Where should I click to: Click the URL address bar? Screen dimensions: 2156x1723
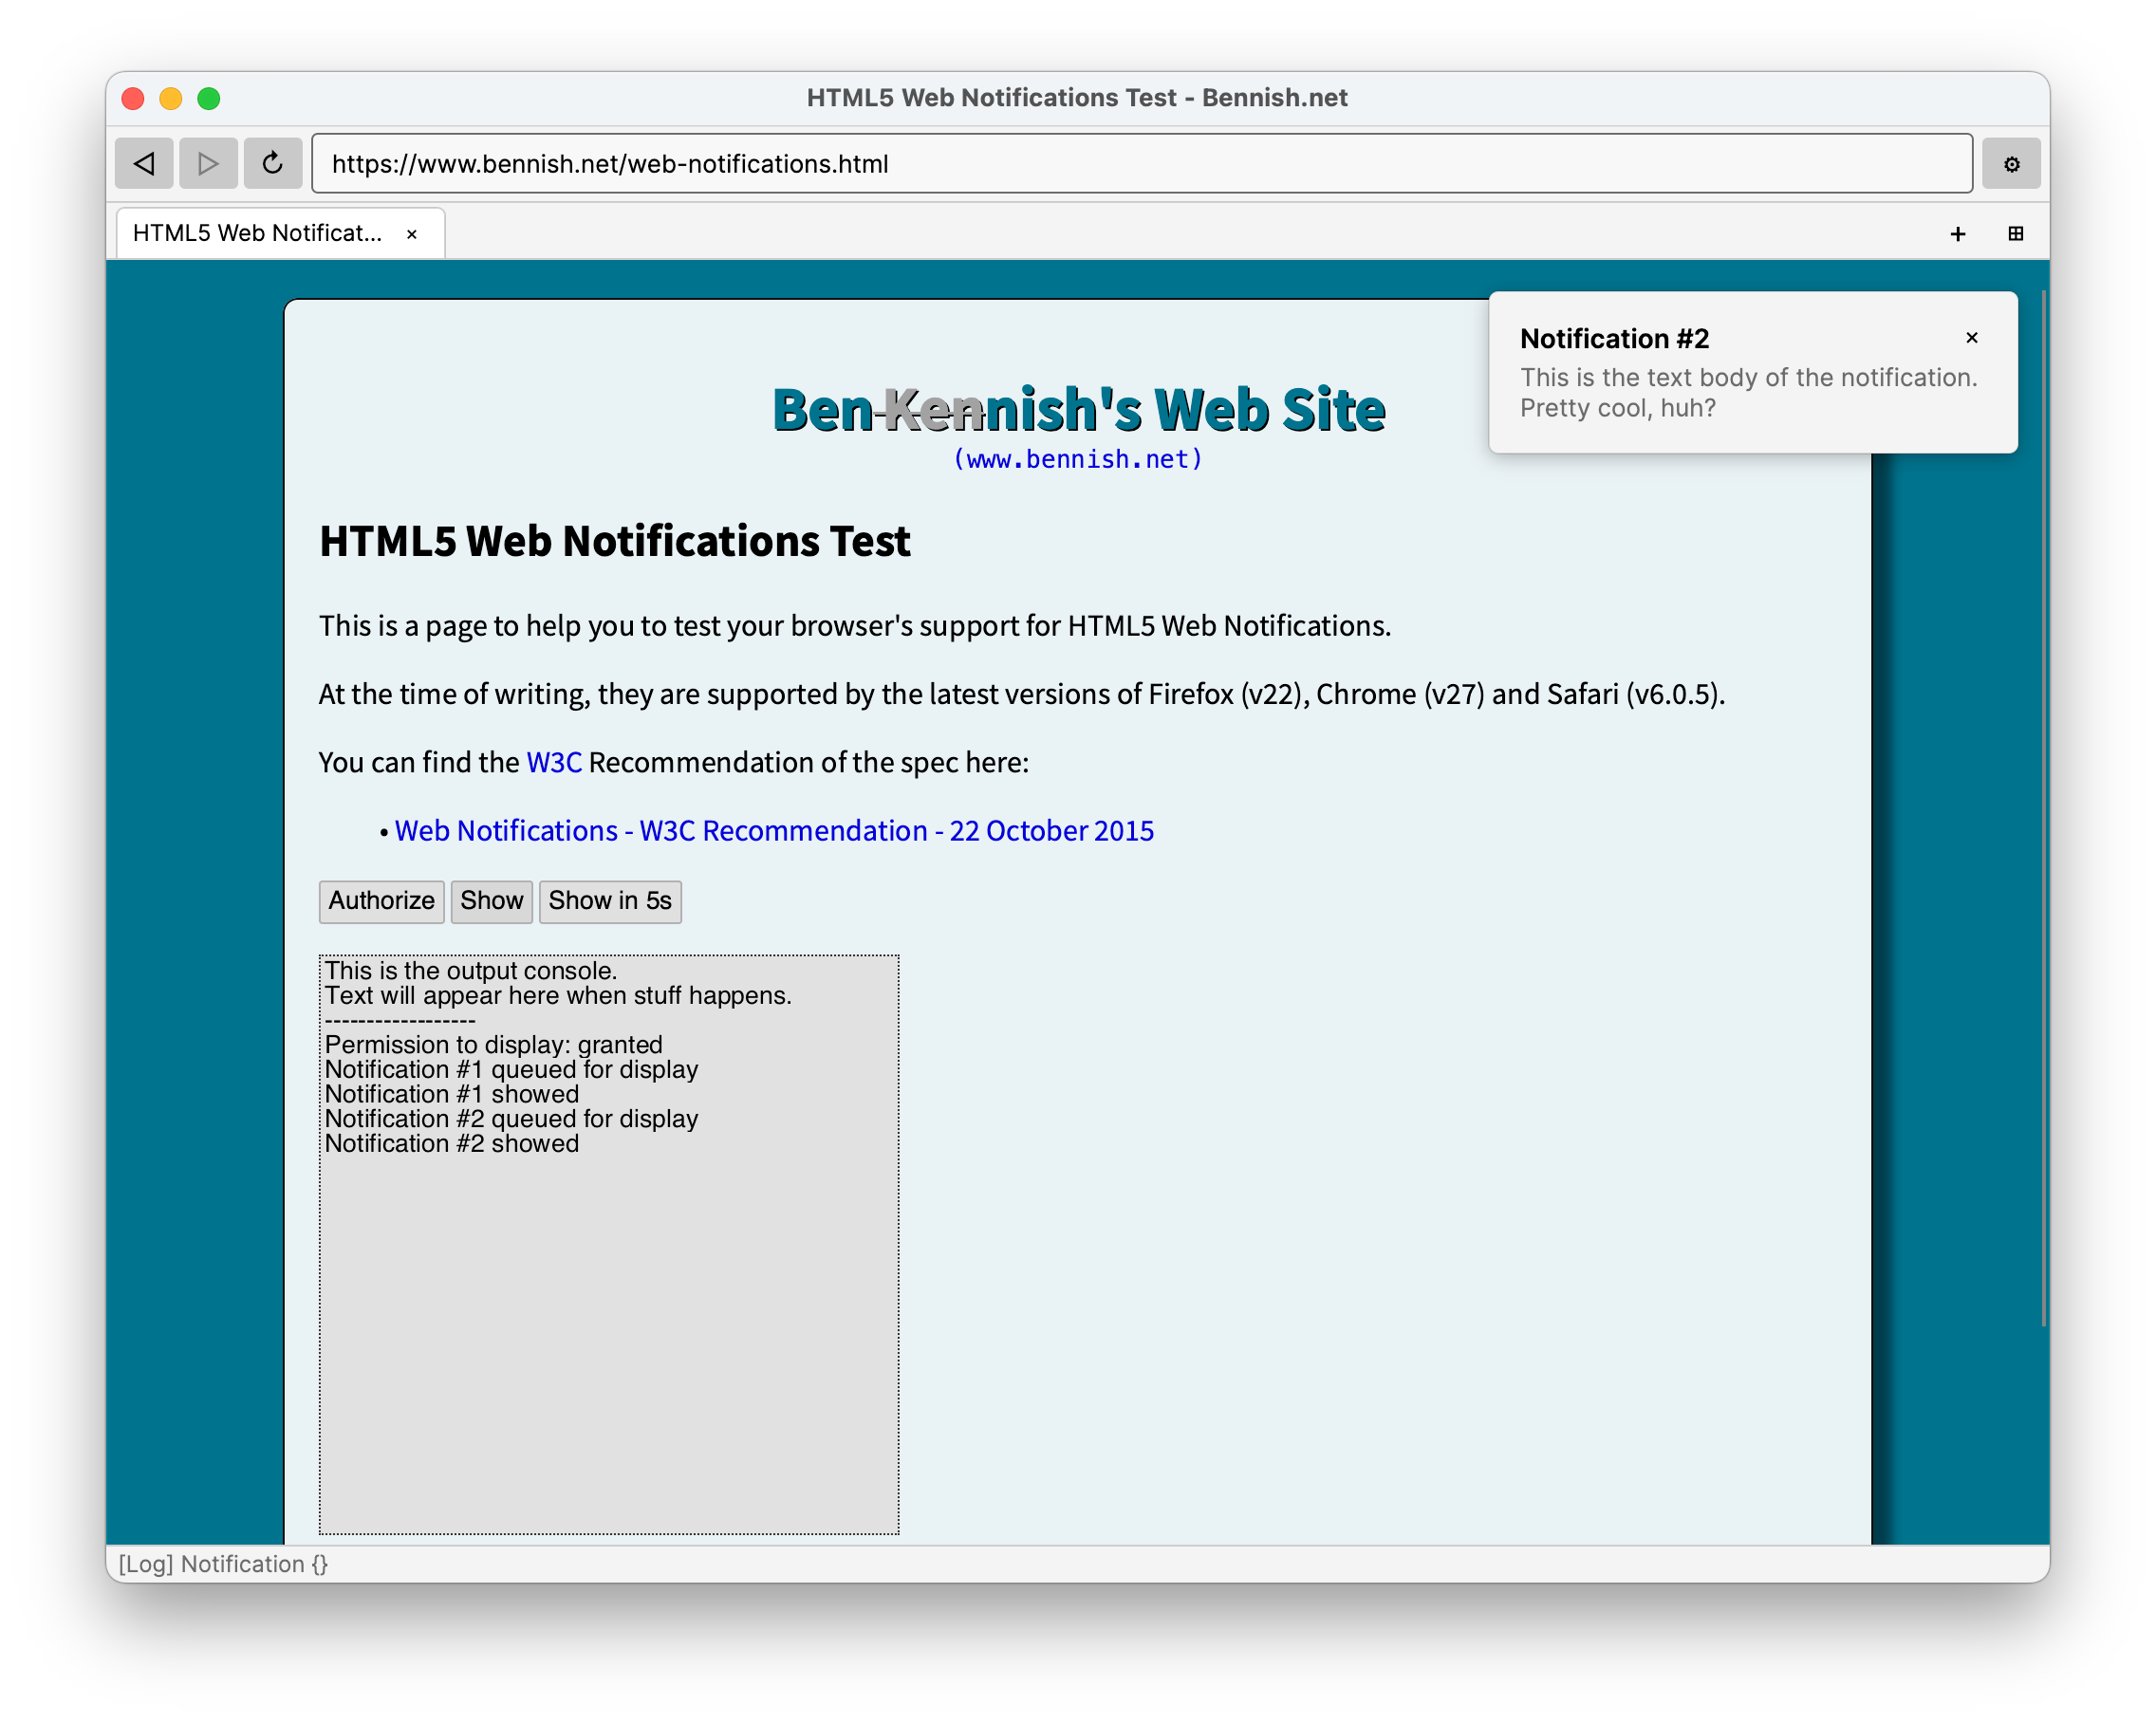click(x=1140, y=163)
